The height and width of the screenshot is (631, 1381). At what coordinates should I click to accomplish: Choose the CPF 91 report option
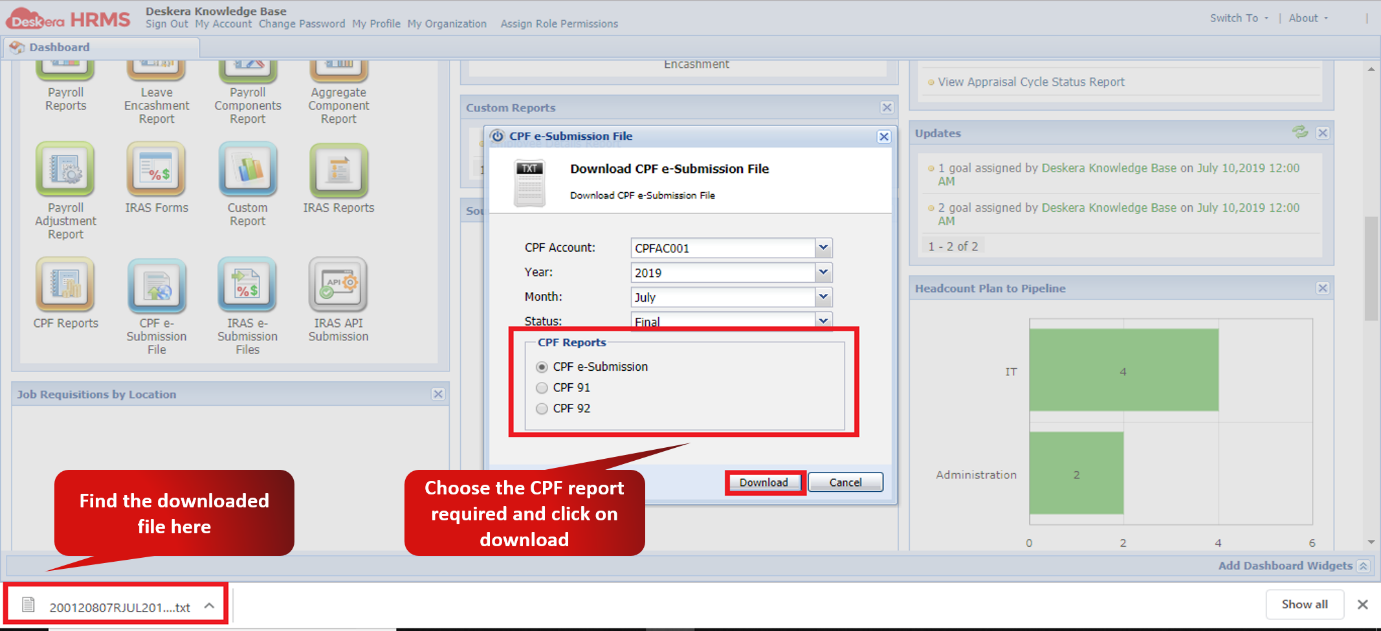541,388
